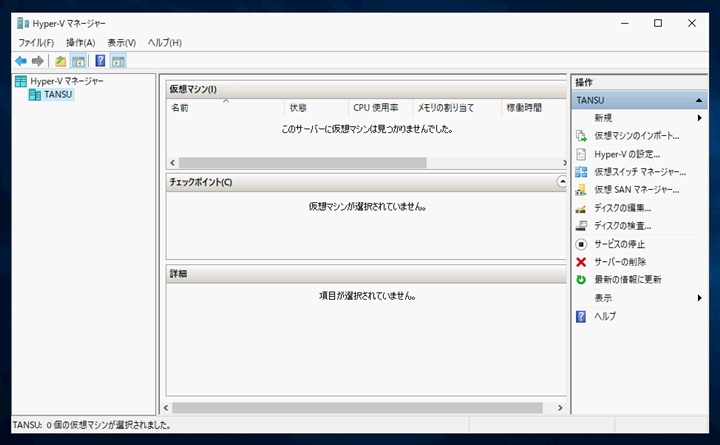Toggle the action pane toolbar icon
720x445 pixels.
pos(118,61)
